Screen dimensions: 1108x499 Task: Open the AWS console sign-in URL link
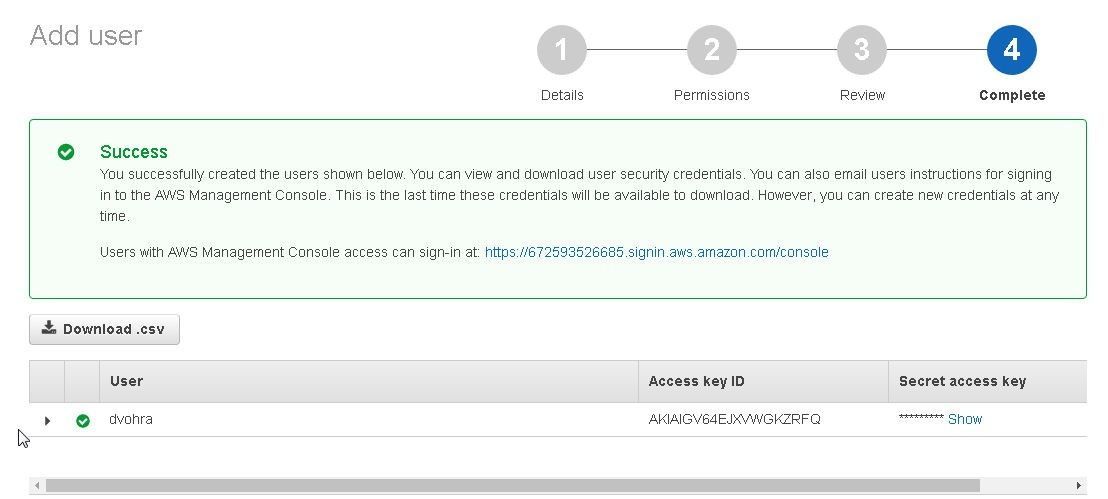click(x=656, y=252)
